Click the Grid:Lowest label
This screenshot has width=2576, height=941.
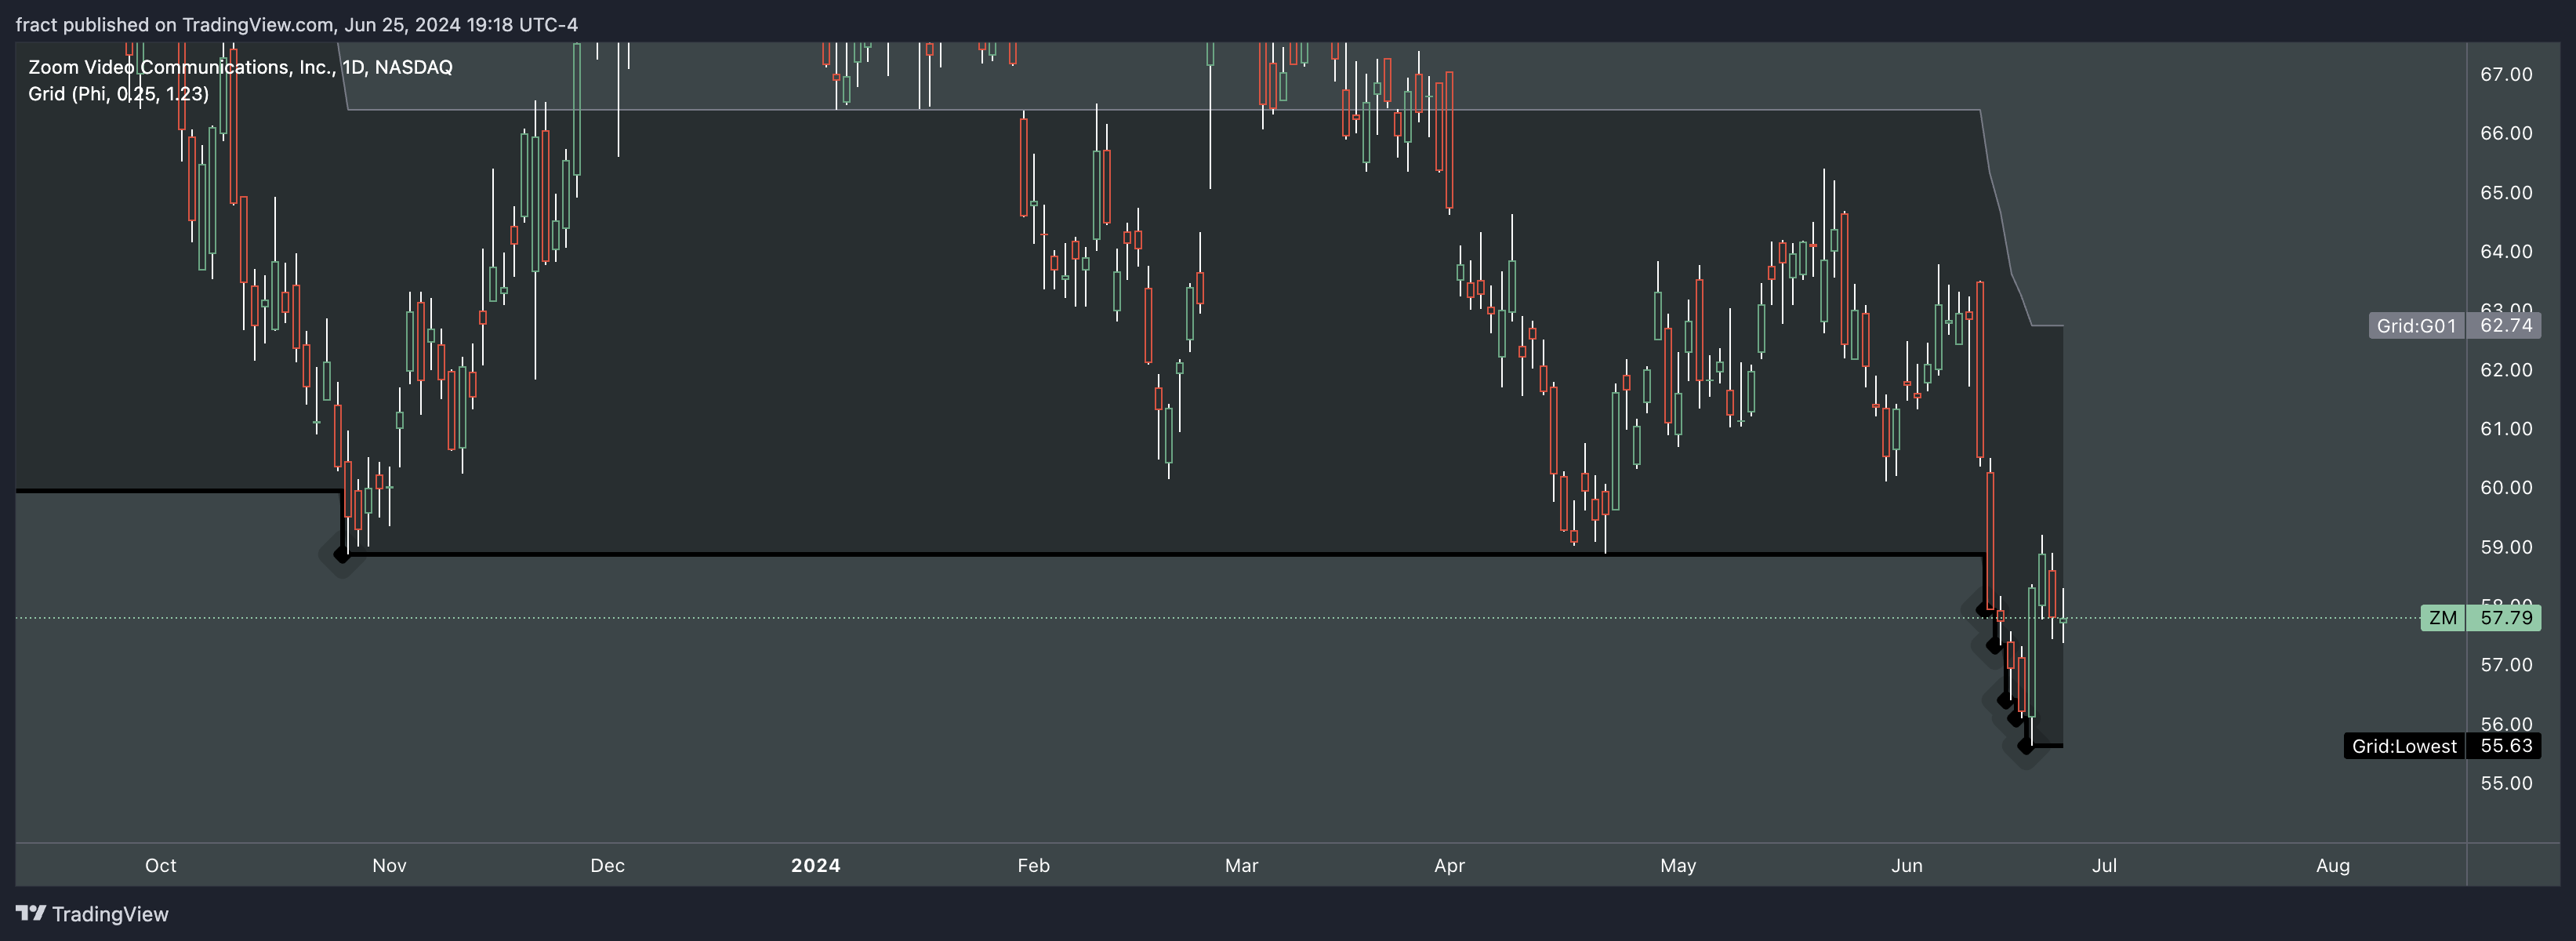pyautogui.click(x=2404, y=746)
